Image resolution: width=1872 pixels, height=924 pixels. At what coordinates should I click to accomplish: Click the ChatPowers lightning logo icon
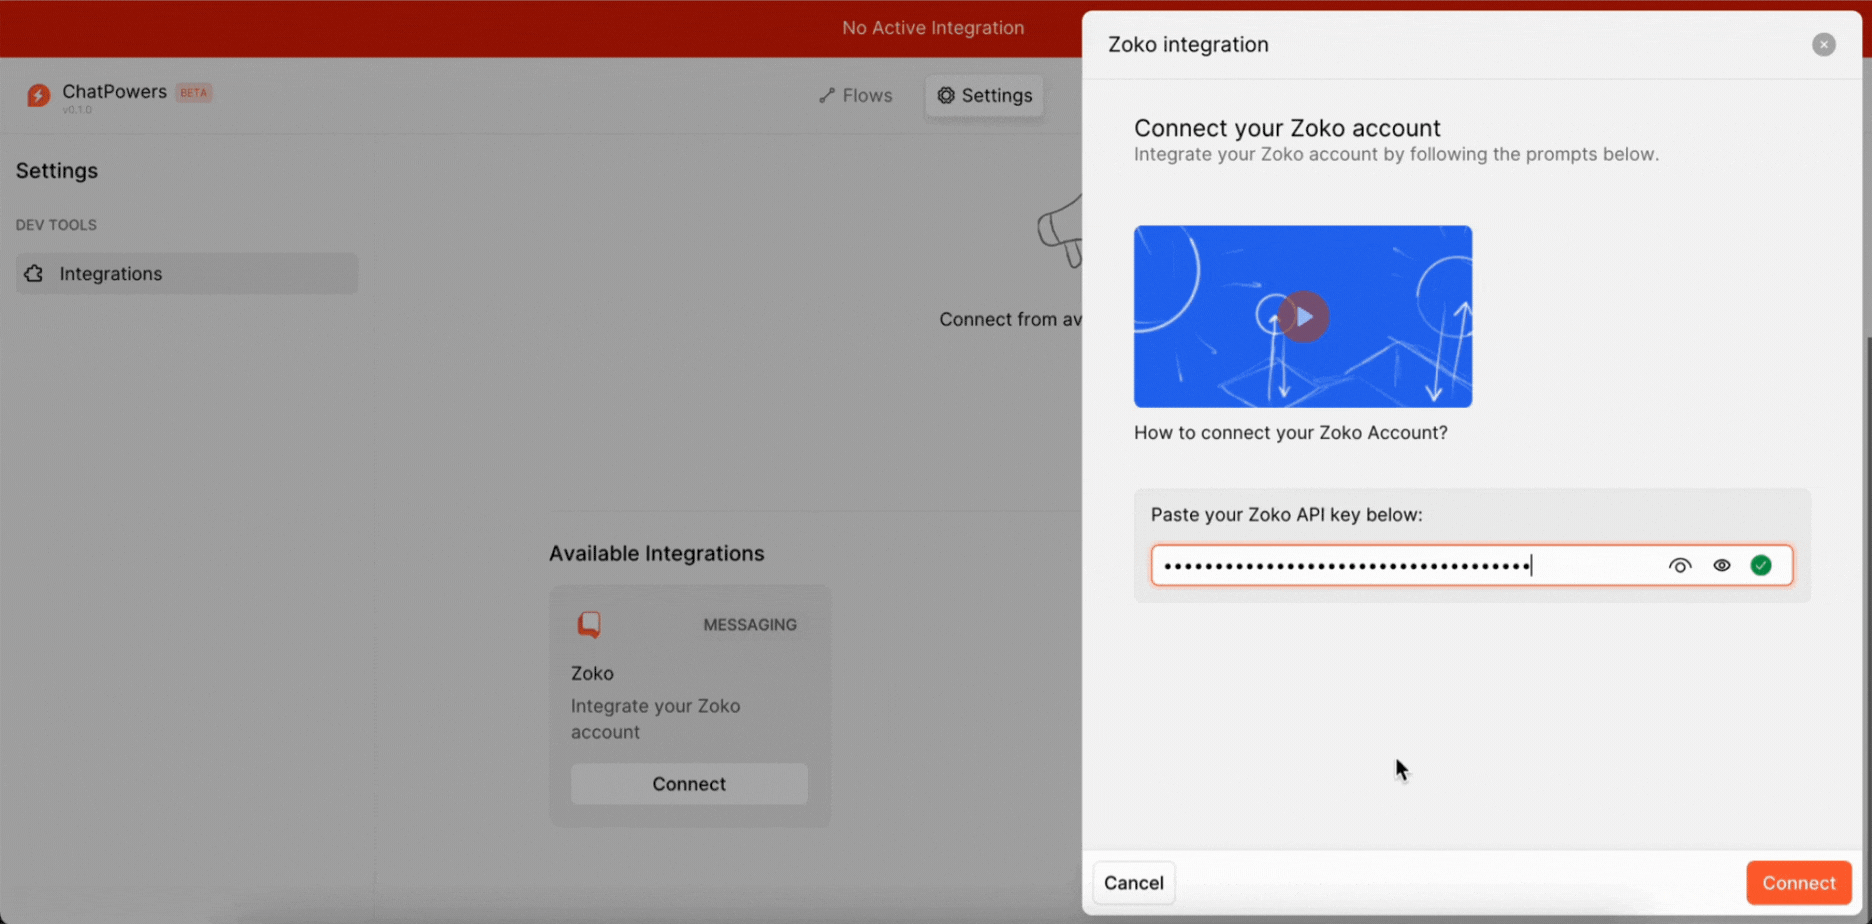38,95
